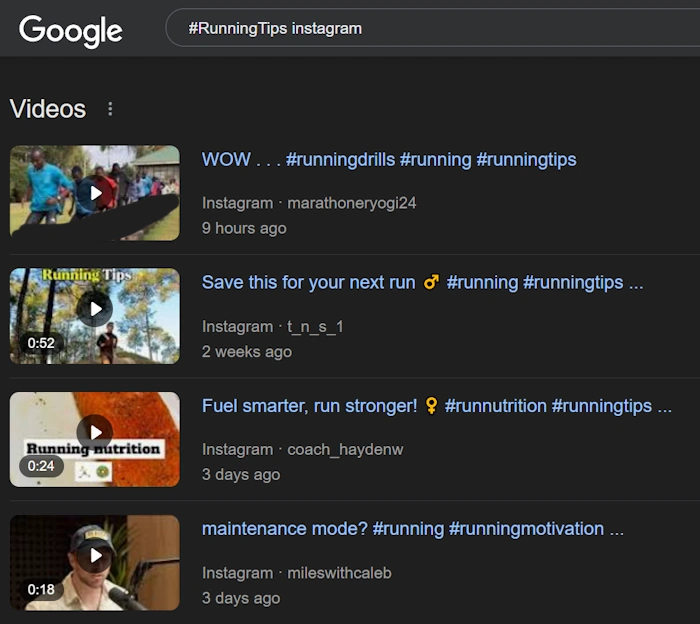Play the WOW runningdrills video thumbnail
700x624 pixels.
coord(95,193)
